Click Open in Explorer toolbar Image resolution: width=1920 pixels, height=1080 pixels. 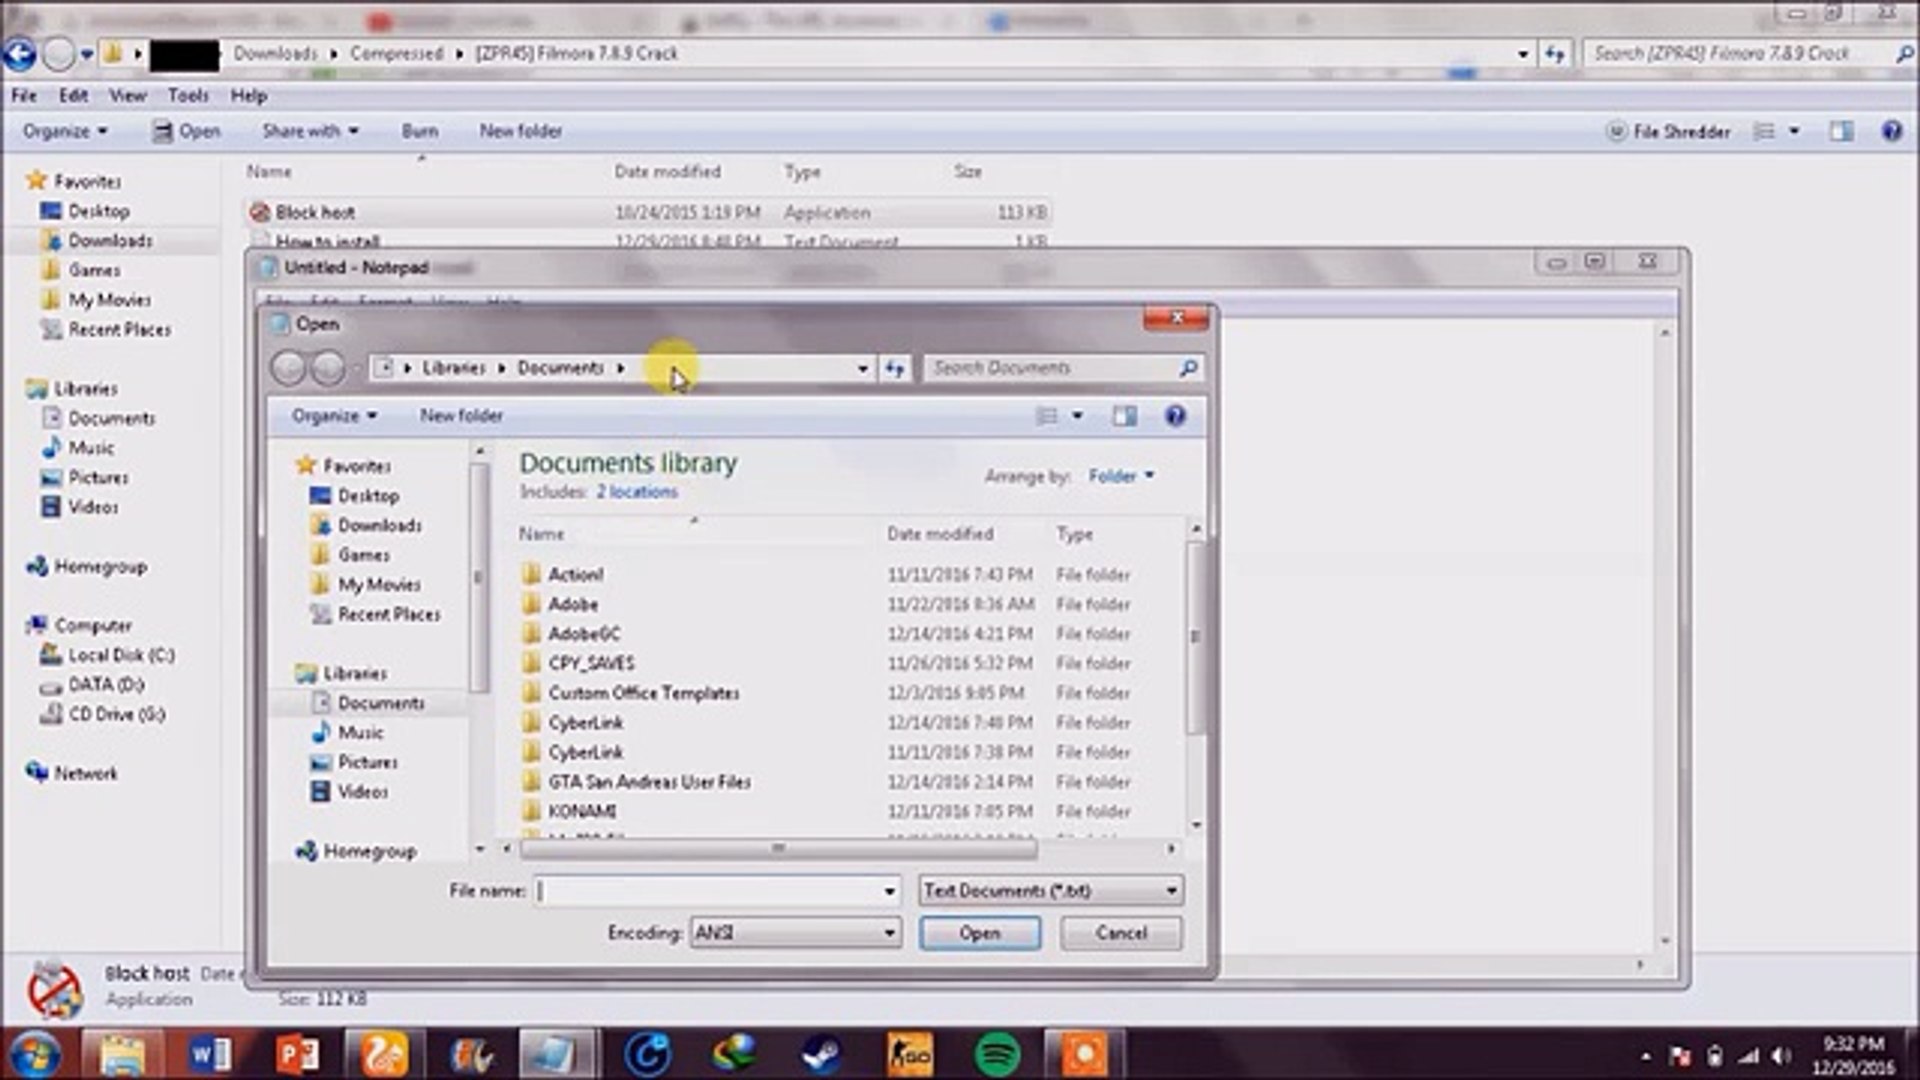point(186,131)
